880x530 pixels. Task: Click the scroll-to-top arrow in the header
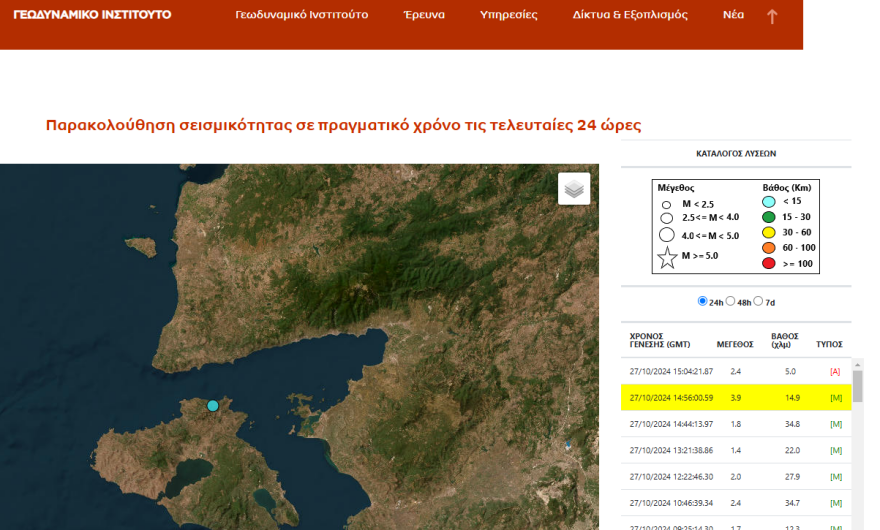(x=772, y=16)
